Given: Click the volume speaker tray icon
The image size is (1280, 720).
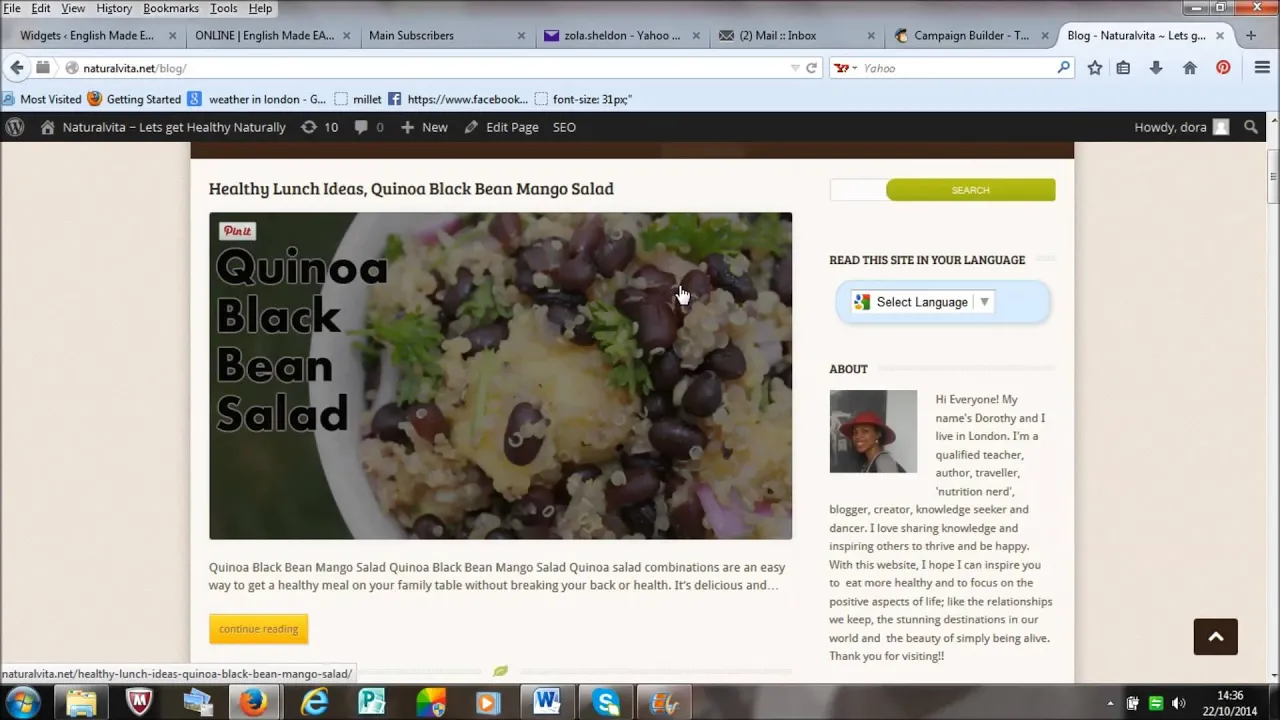Looking at the screenshot, I should (1178, 703).
